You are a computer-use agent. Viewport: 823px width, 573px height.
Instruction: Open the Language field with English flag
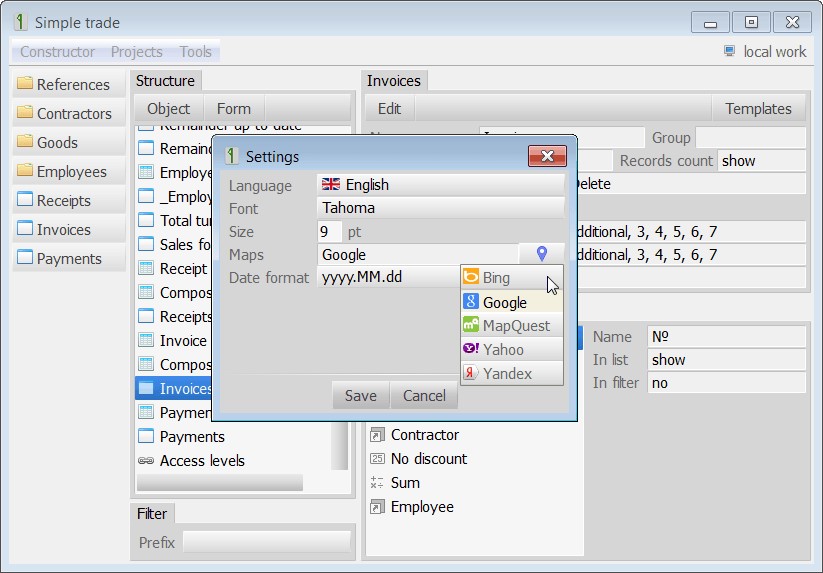[x=440, y=185]
